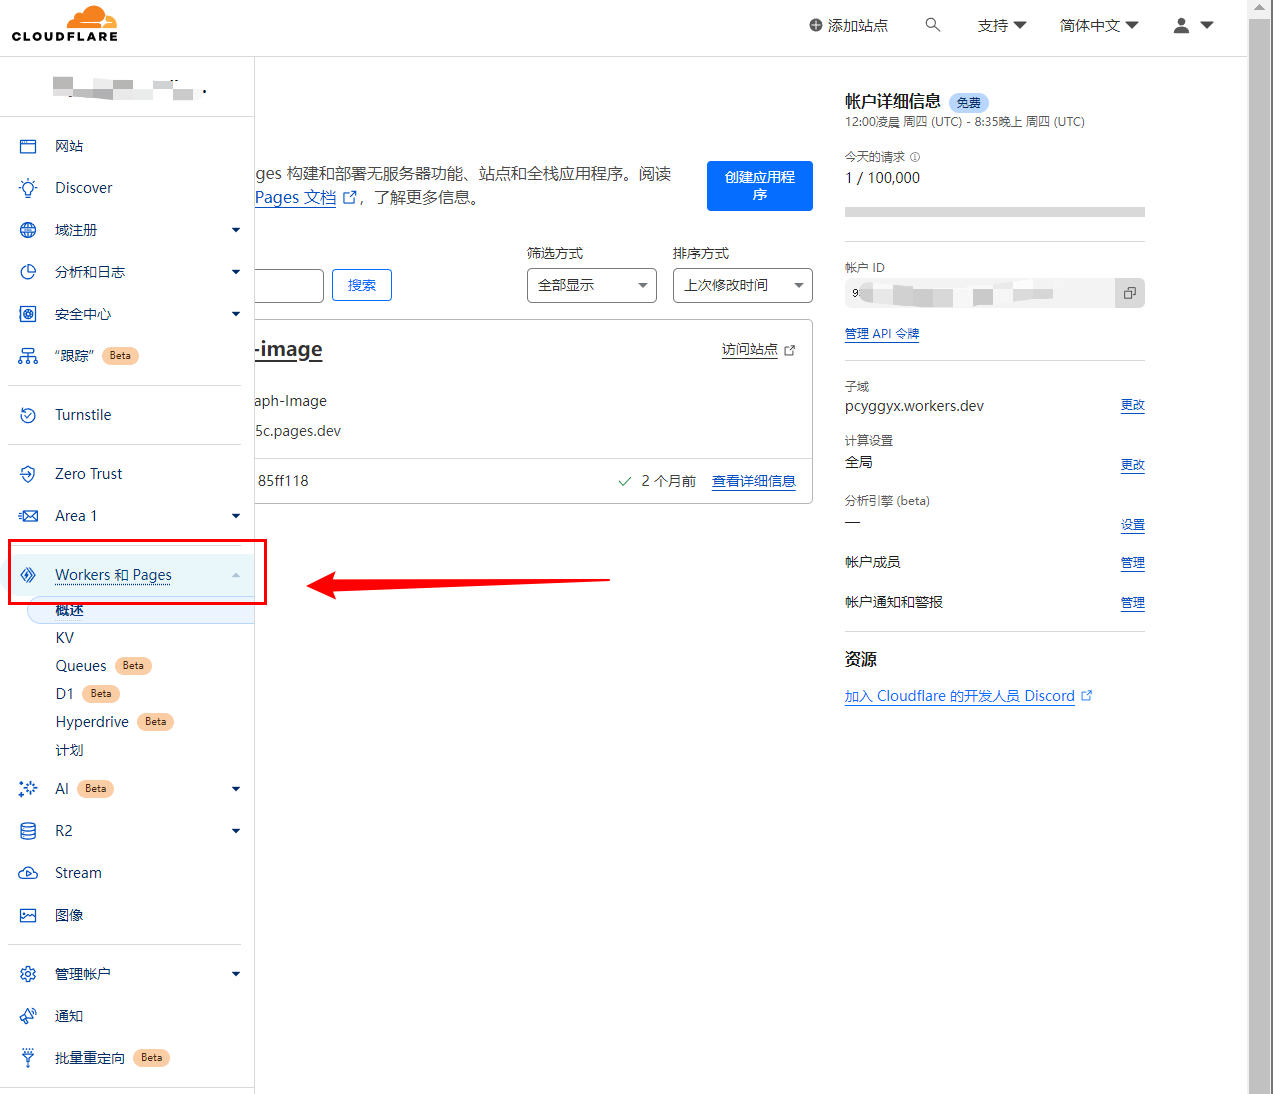The height and width of the screenshot is (1094, 1273).
Task: Open Hyperdrive in the sidebar
Action: pyautogui.click(x=92, y=722)
